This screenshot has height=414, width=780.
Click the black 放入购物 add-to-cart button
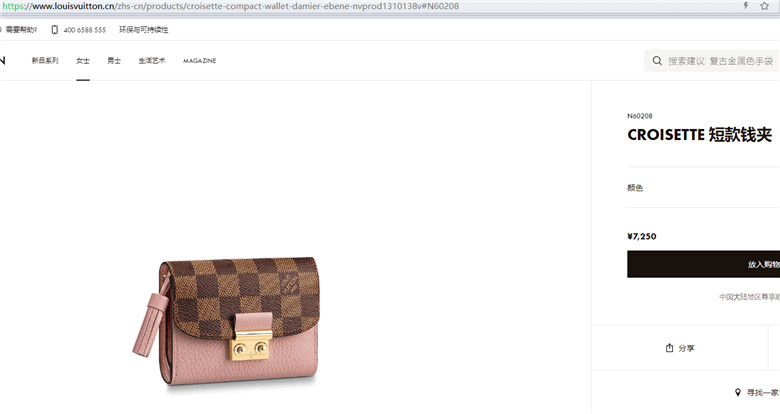click(x=703, y=264)
